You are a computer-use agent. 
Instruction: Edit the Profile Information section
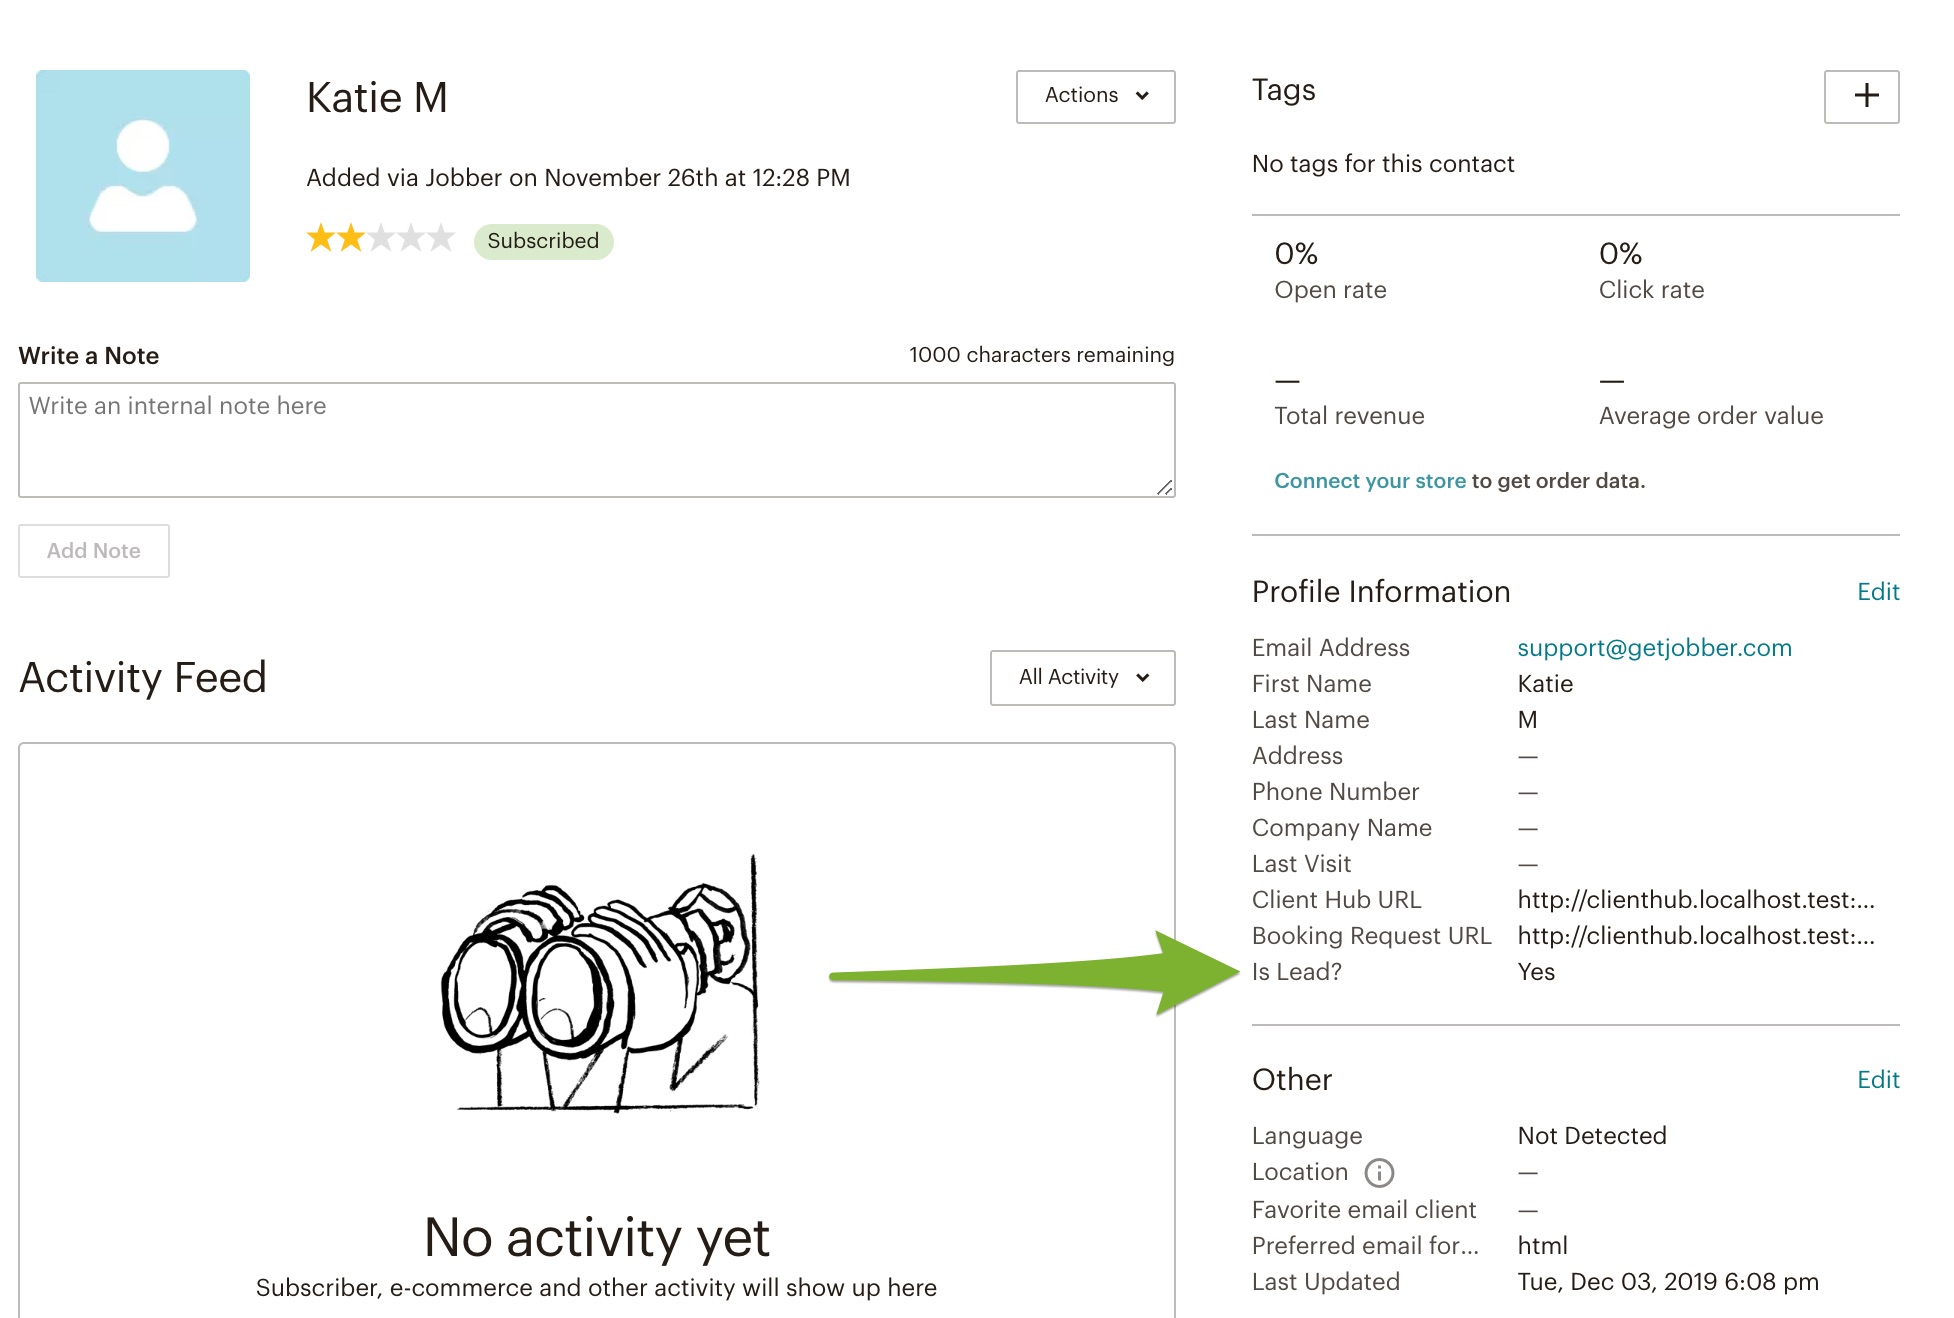tap(1877, 592)
